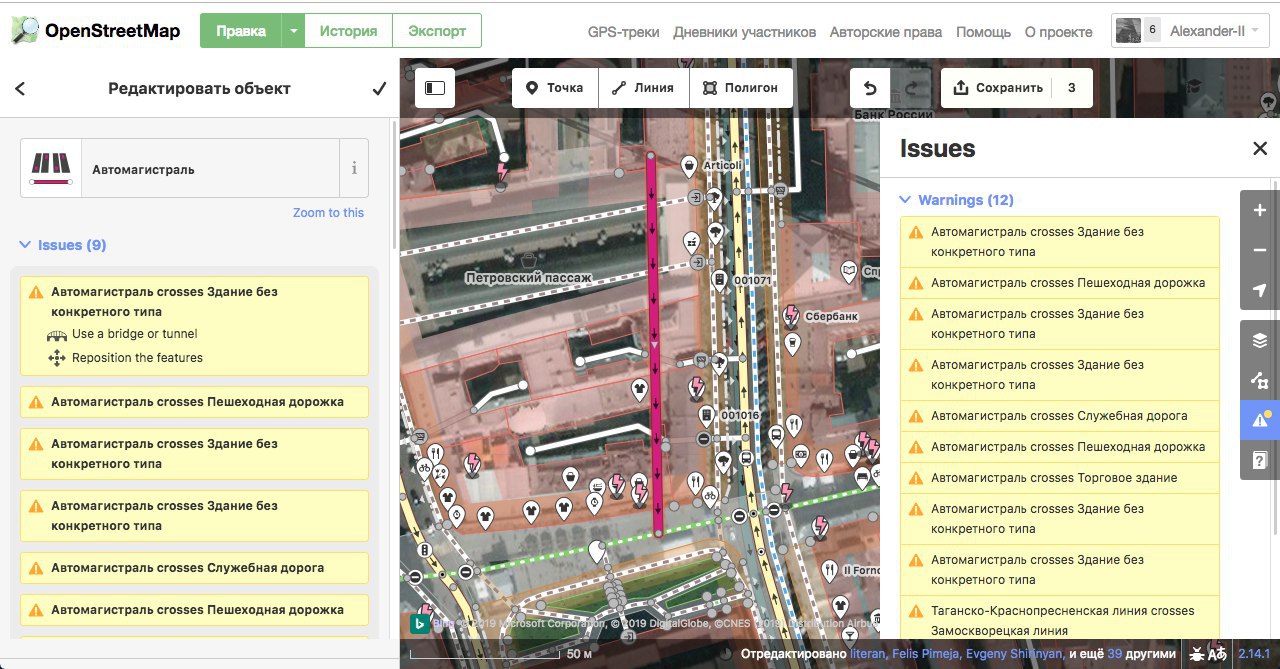Screen dimensions: 1280x669
Task: Confirm editing with the checkmark icon
Action: coord(379,89)
